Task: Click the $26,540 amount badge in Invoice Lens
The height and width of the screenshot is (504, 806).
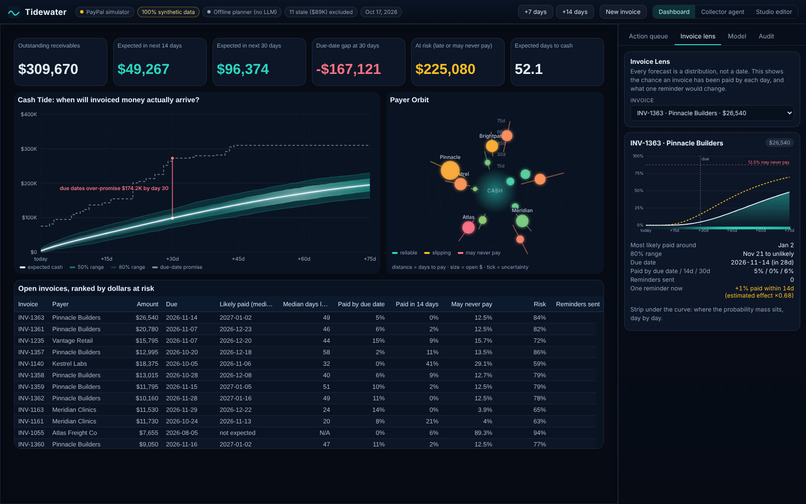Action: pyautogui.click(x=779, y=143)
